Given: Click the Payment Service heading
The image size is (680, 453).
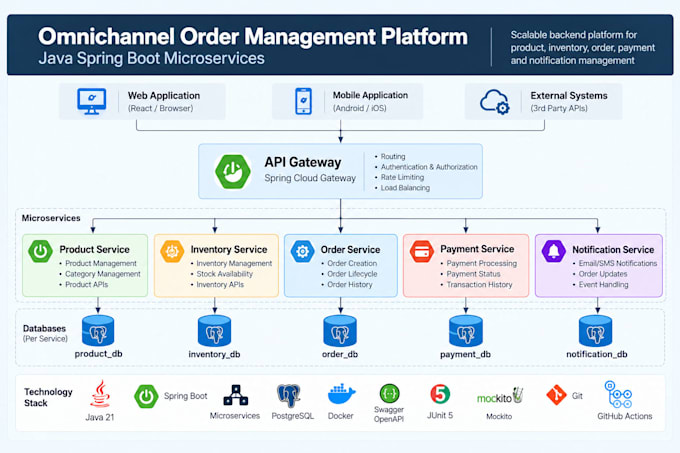Looking at the screenshot, I should click(477, 249).
